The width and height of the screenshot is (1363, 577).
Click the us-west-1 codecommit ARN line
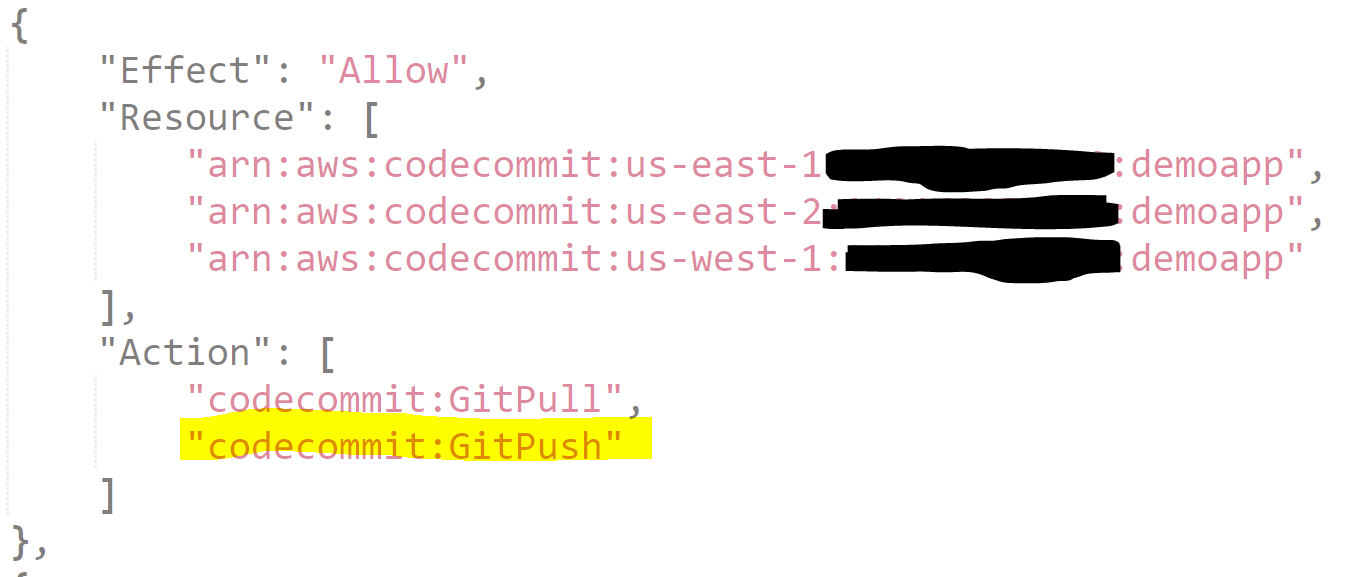(x=745, y=259)
